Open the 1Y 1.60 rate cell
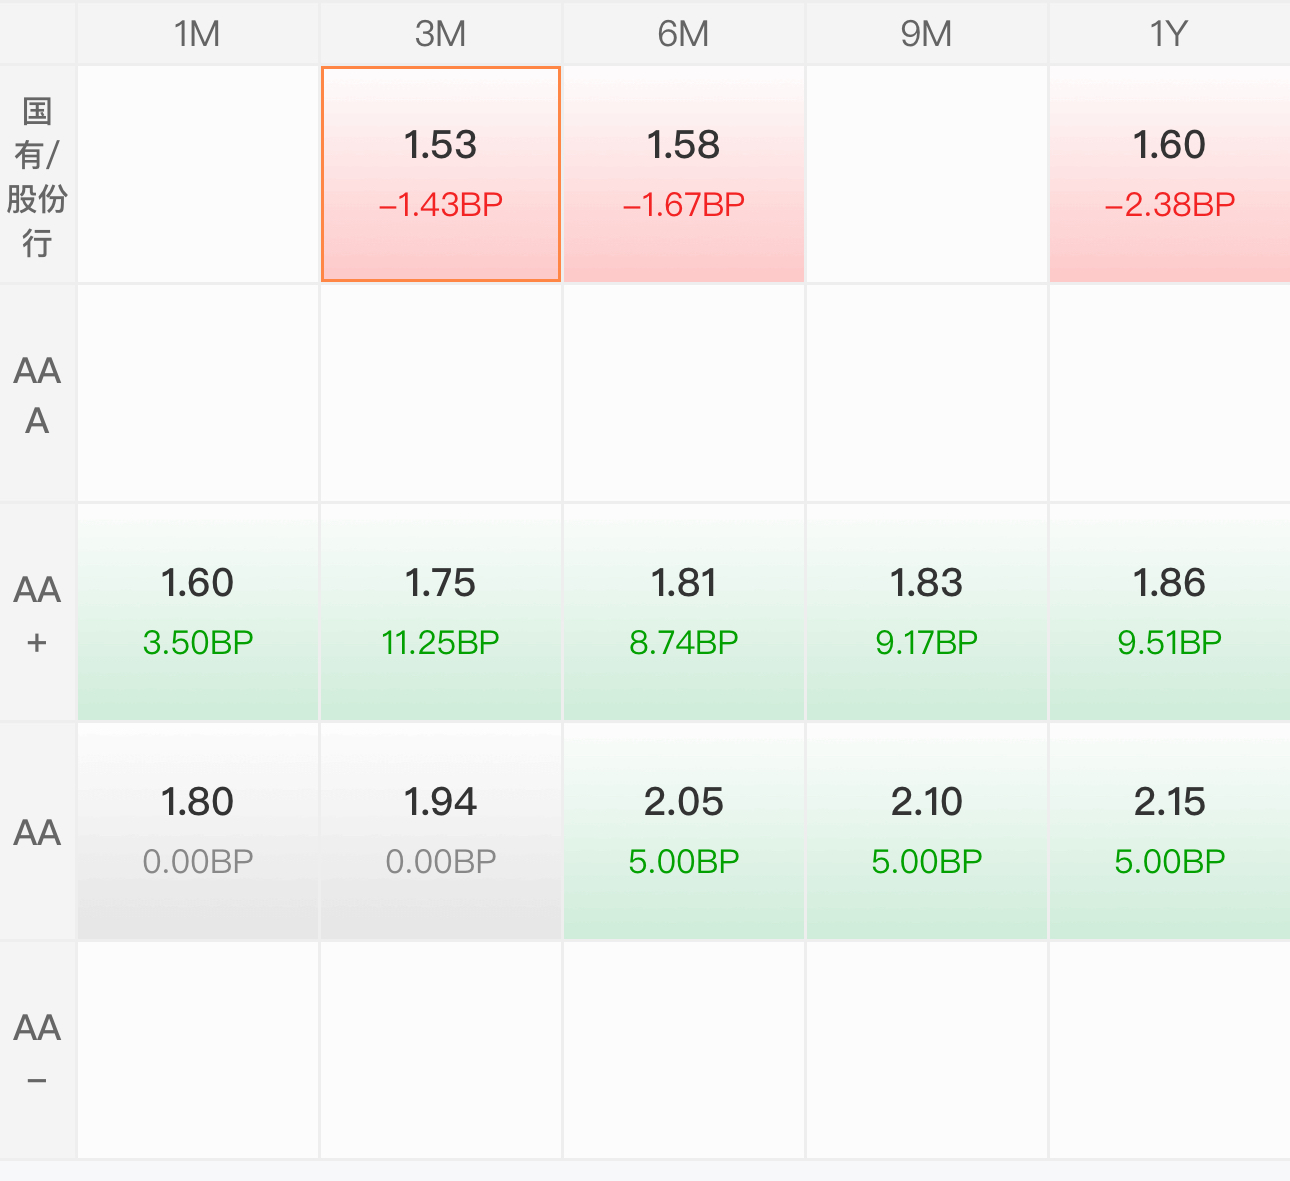Viewport: 1290px width, 1181px height. 1170,174
